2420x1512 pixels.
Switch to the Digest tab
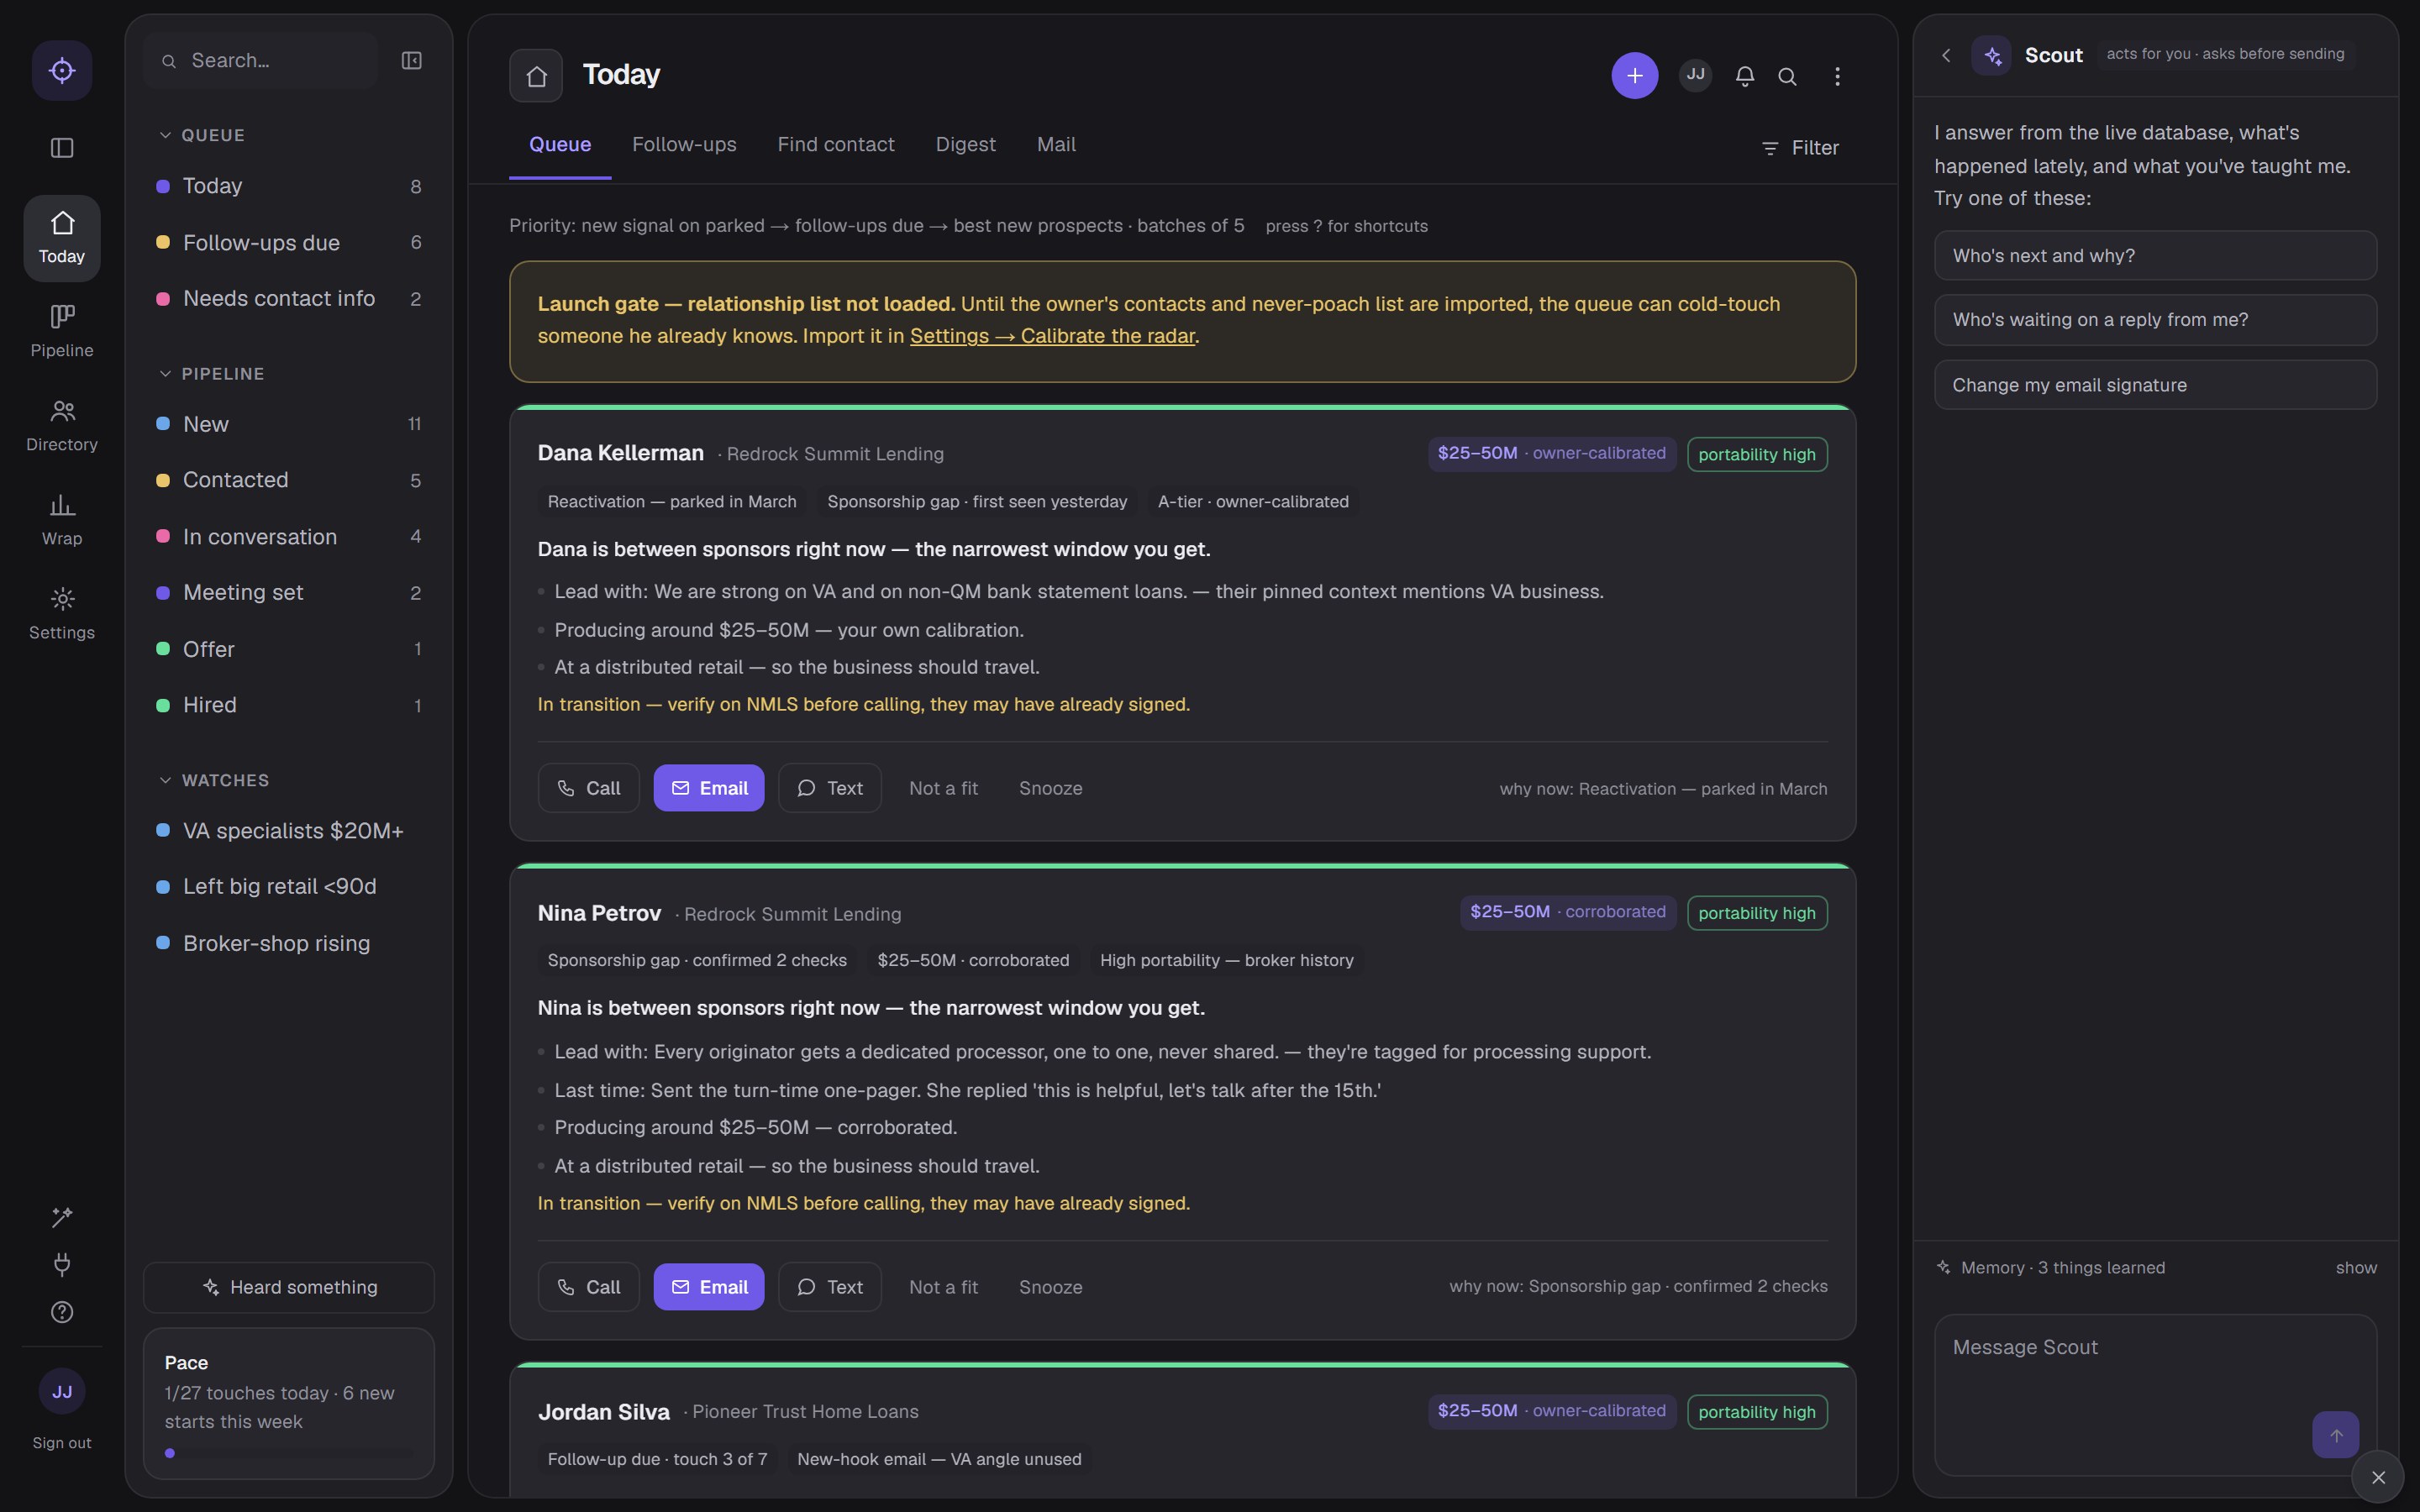coord(965,145)
